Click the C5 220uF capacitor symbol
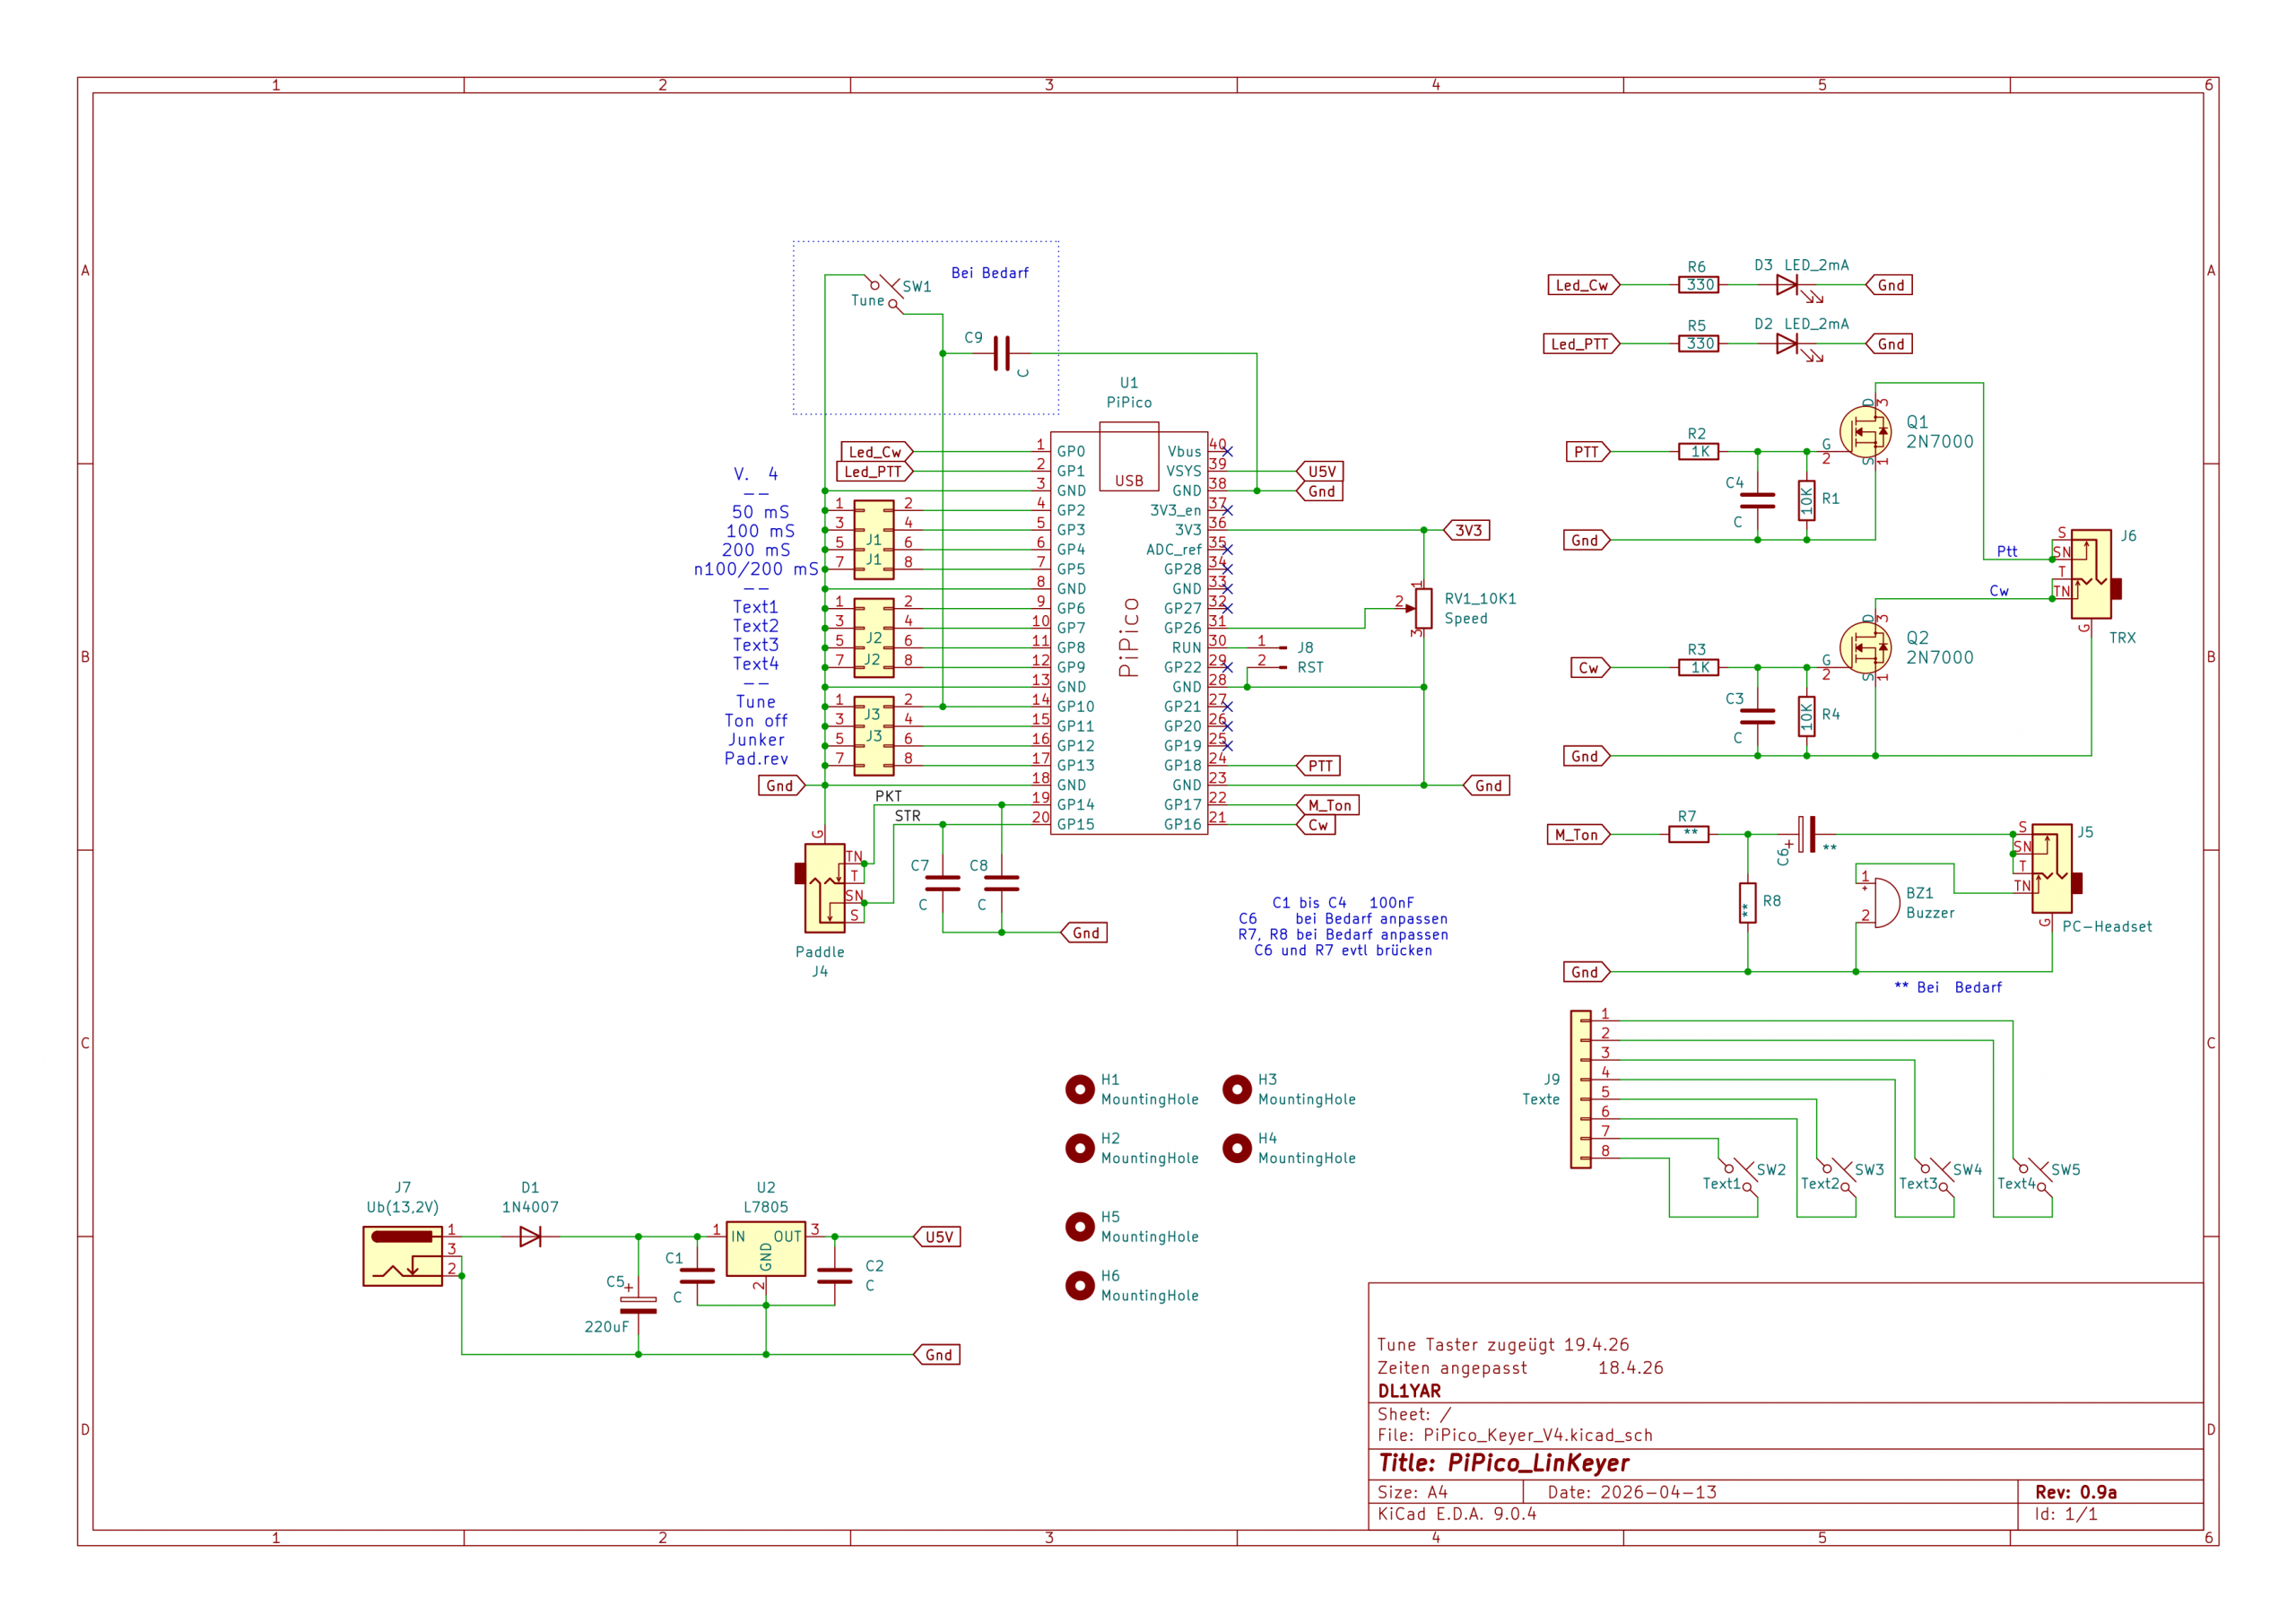 [x=638, y=1305]
